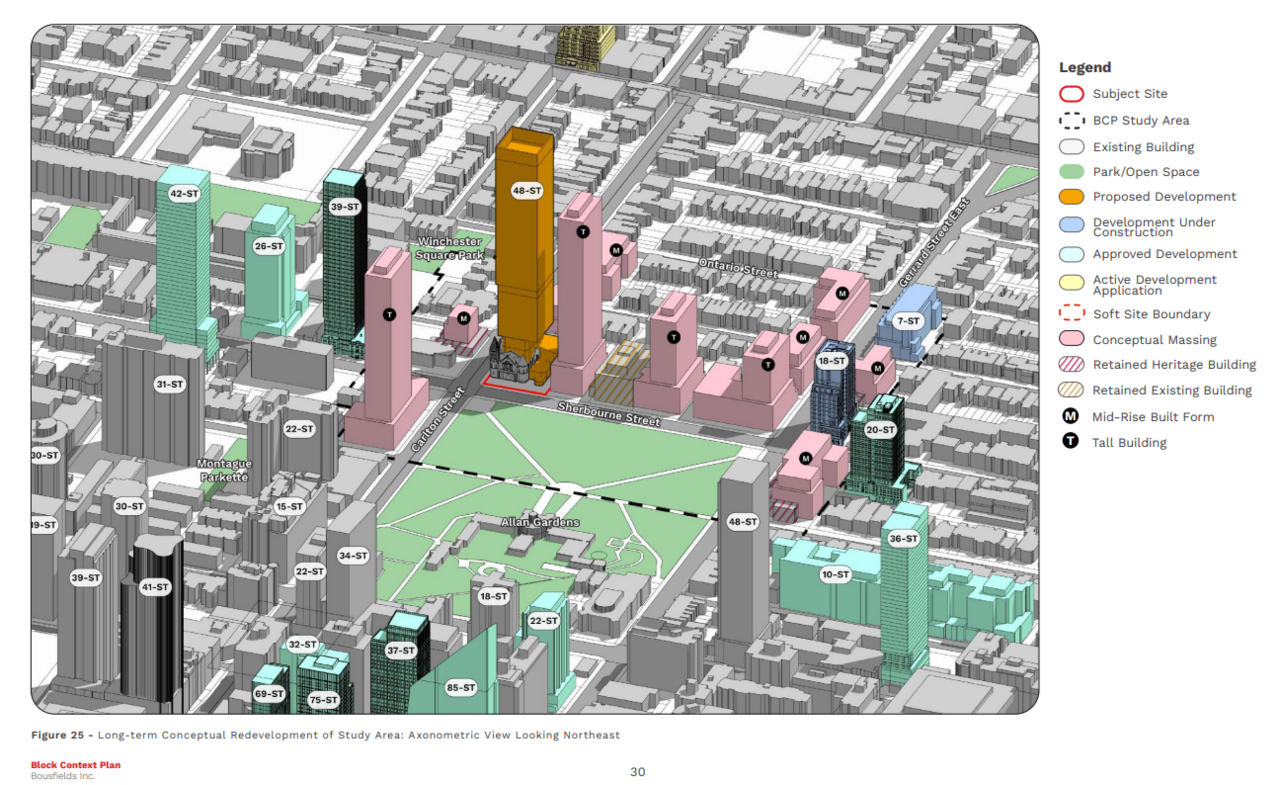1280x785 pixels.
Task: Select the pink Conceptual Massing legend swatch
Action: [1071, 340]
